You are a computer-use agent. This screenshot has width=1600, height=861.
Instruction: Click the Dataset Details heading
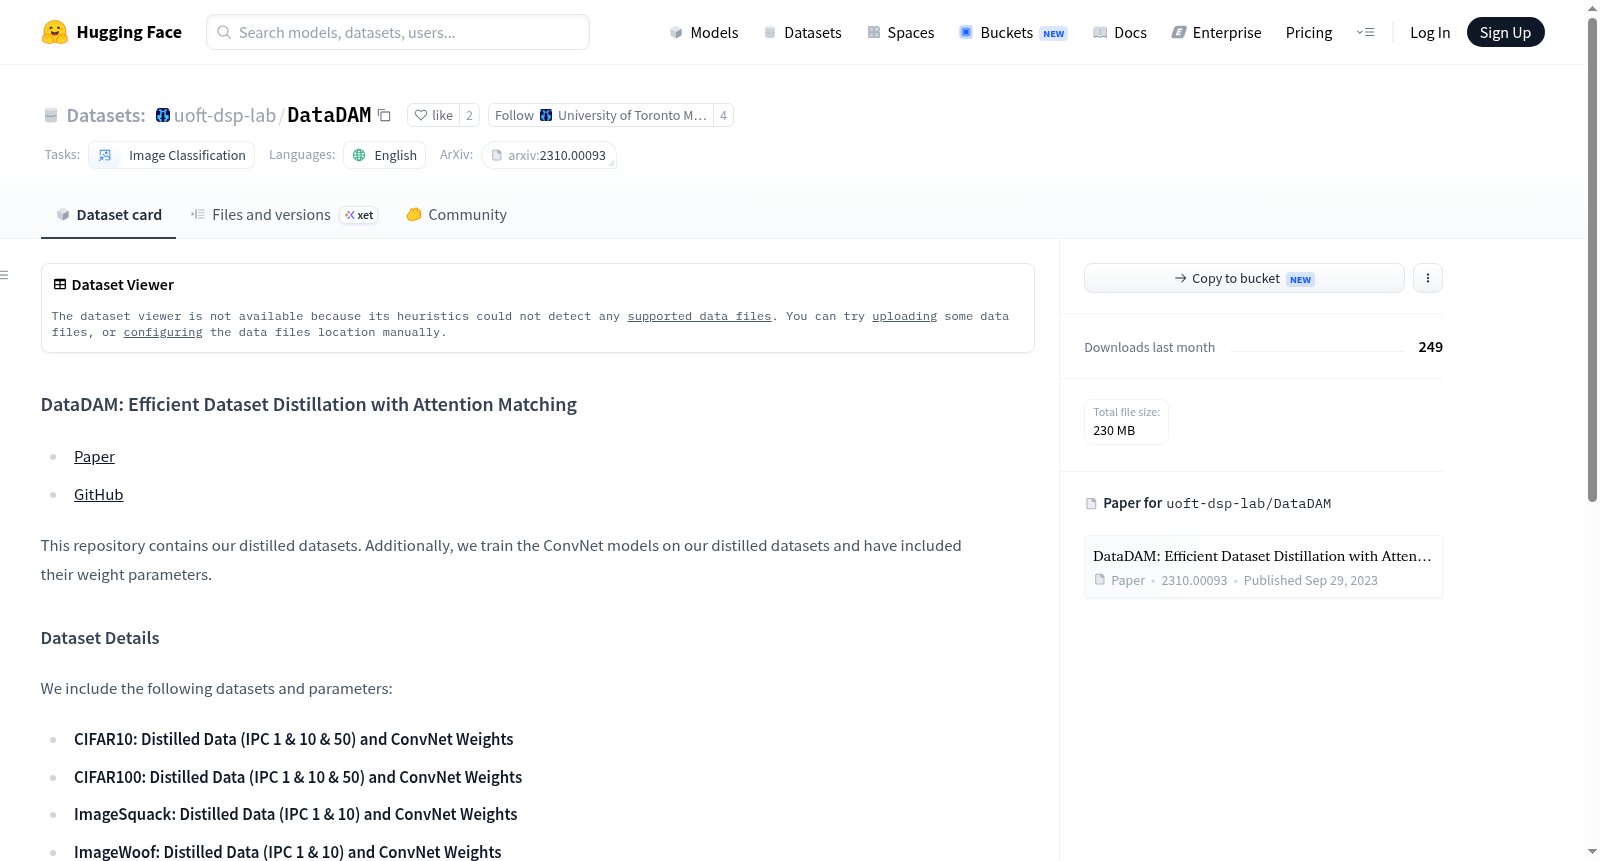[x=100, y=638]
